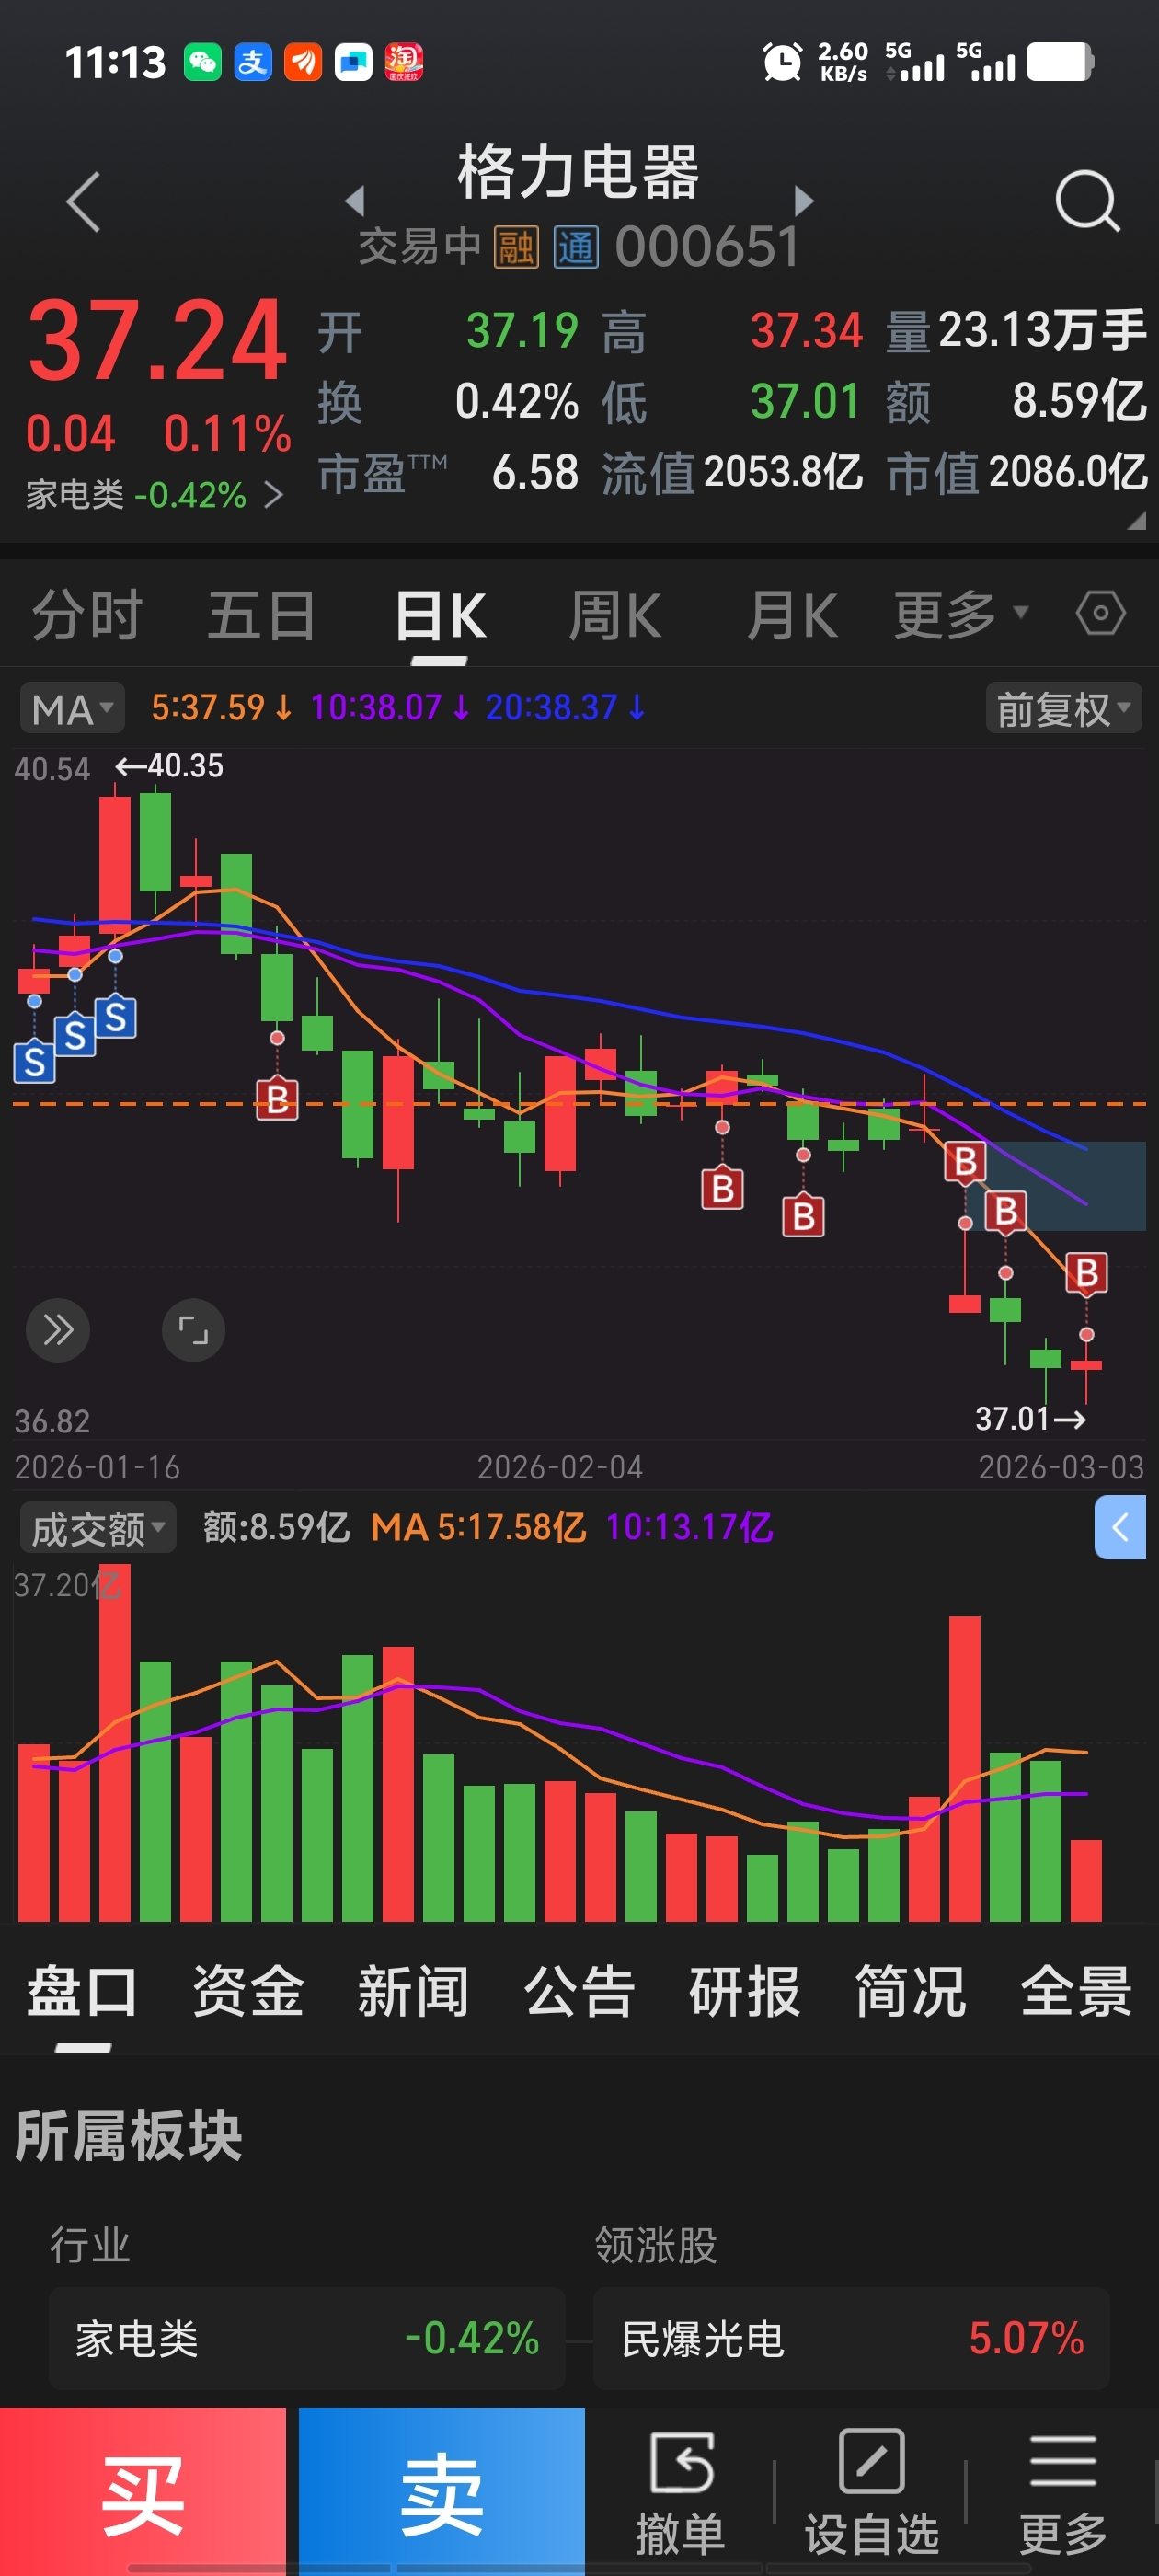1159x2576 pixels.
Task: Open 成交额 sub-indicator dropdown
Action: [98, 1528]
